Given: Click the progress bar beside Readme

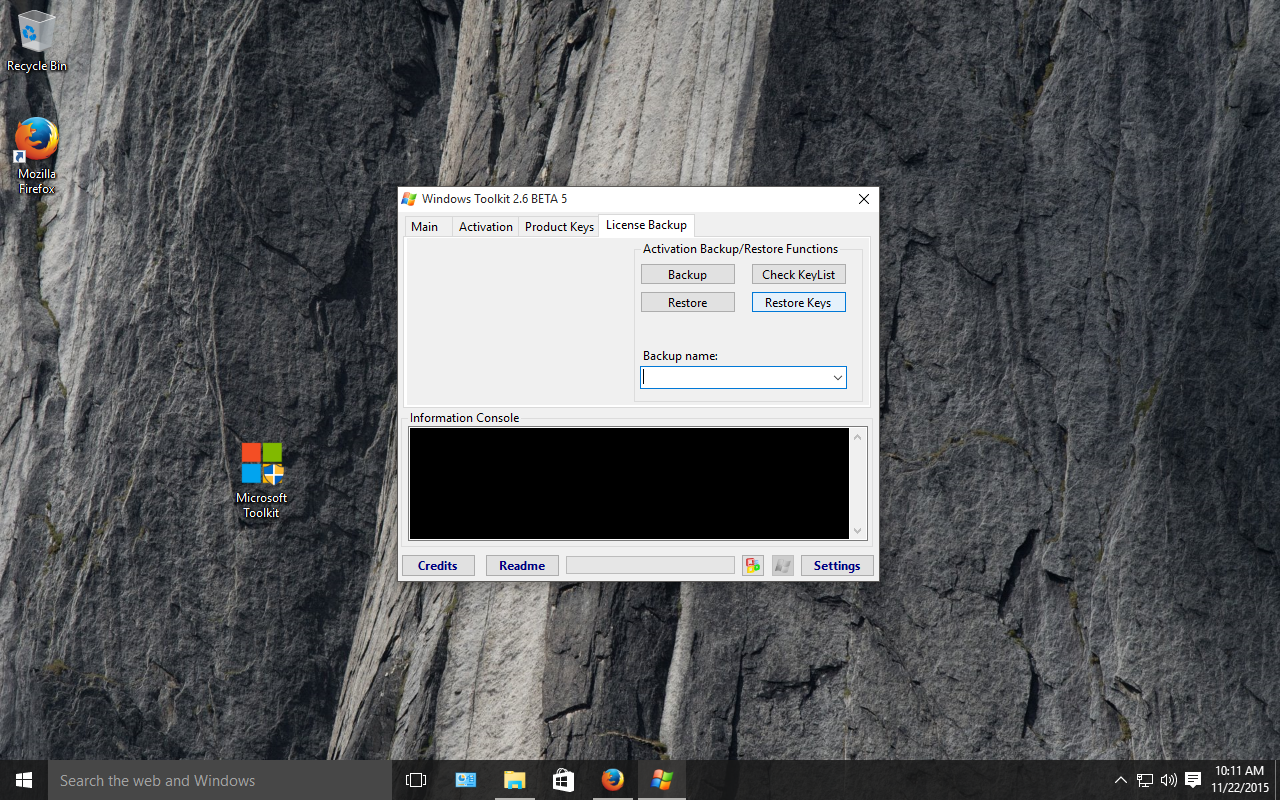Looking at the screenshot, I should [x=650, y=566].
